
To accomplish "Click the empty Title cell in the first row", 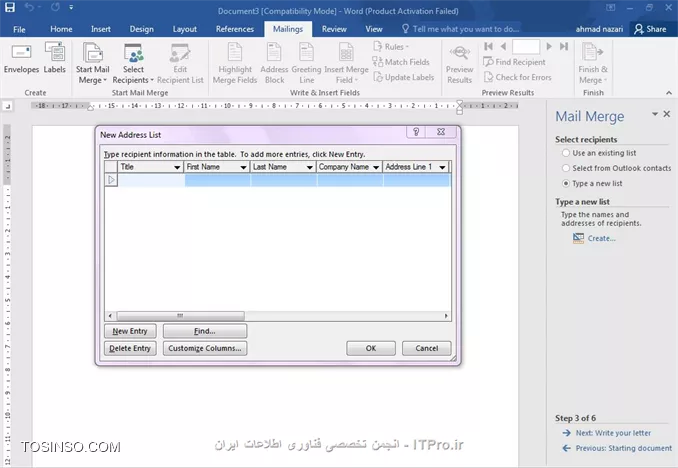I will click(151, 180).
